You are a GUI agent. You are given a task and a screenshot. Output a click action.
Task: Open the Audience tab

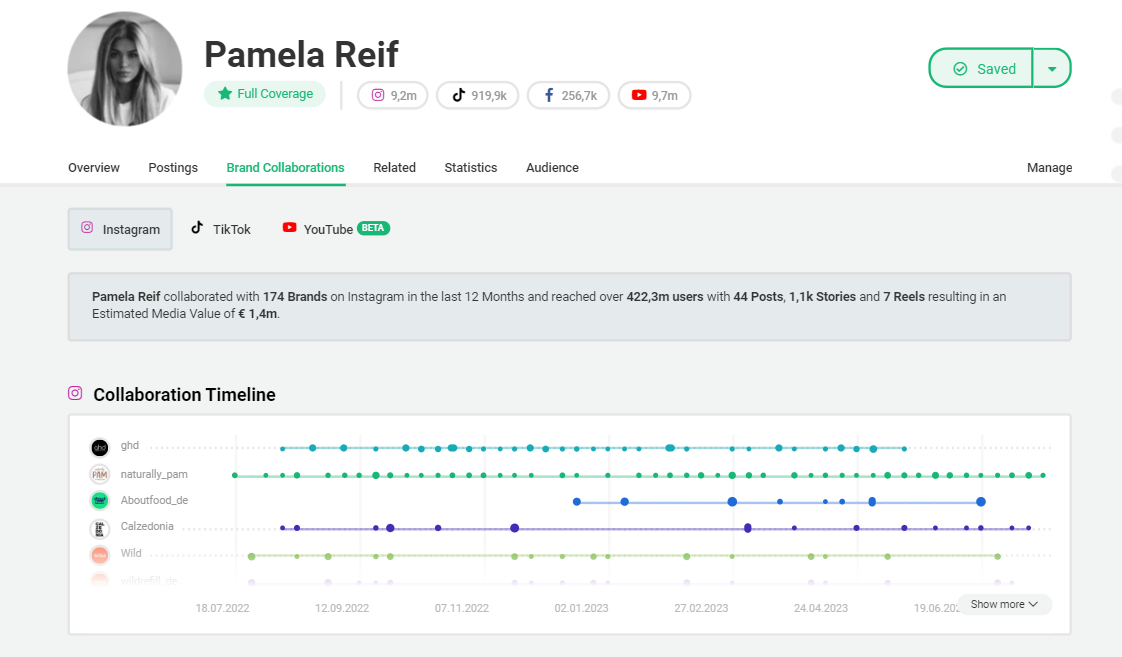point(552,168)
